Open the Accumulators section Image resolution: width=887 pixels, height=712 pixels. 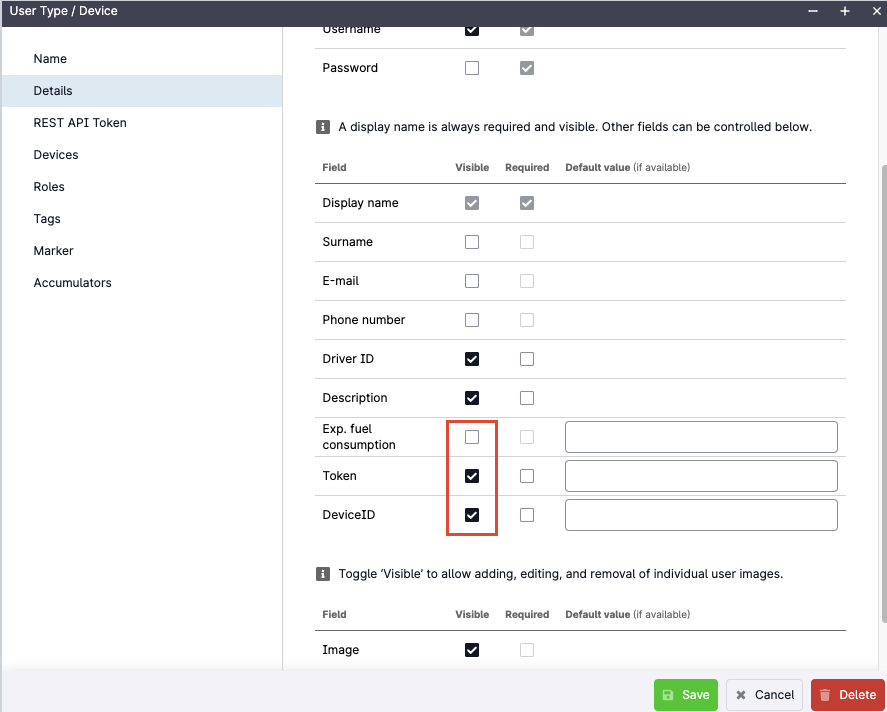[x=72, y=282]
